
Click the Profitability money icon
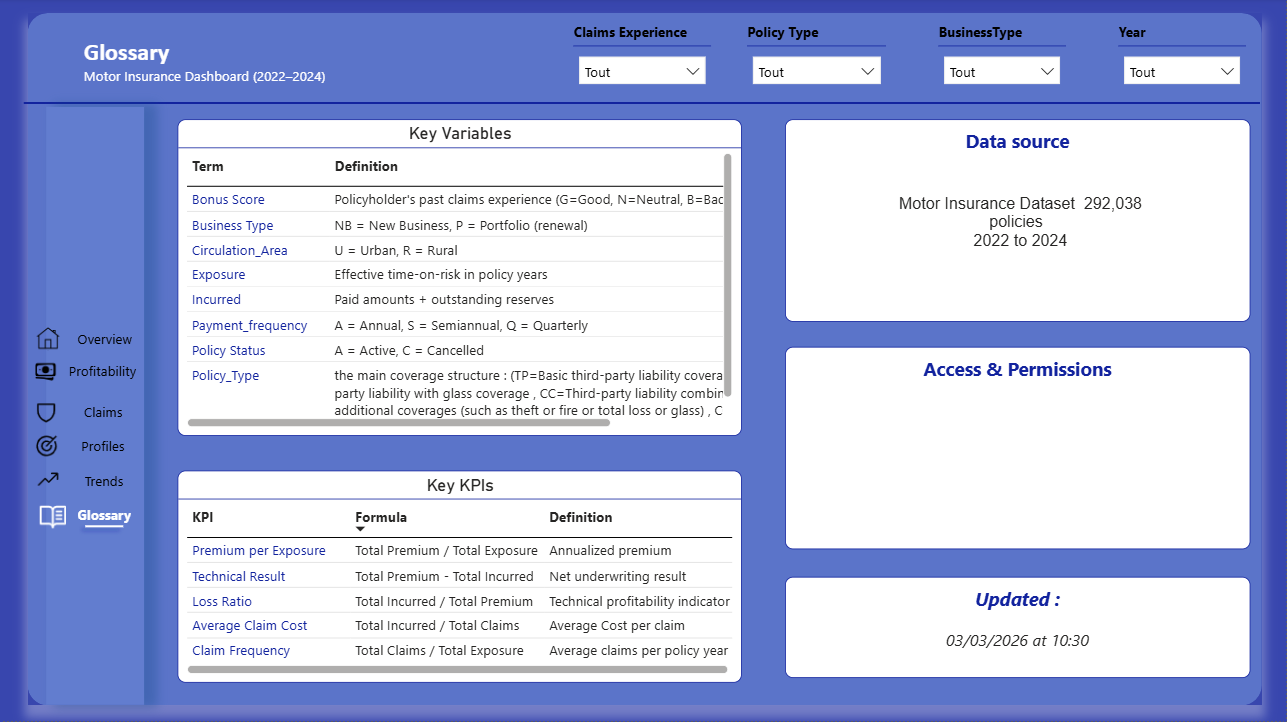(x=46, y=371)
